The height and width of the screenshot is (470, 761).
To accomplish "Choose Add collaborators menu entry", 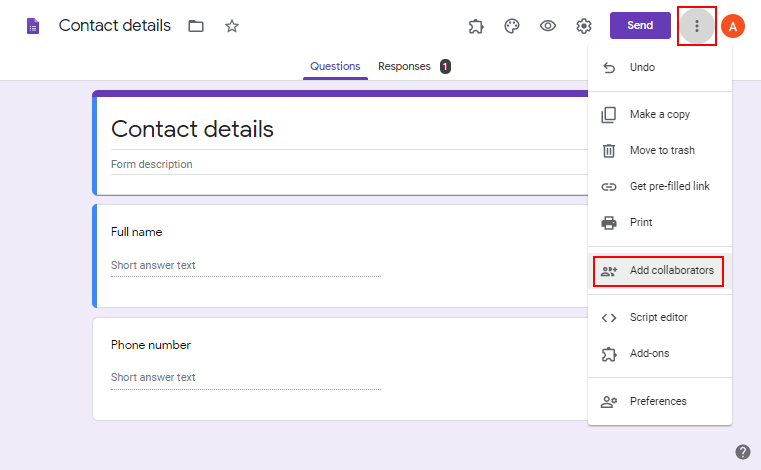I will pos(660,270).
